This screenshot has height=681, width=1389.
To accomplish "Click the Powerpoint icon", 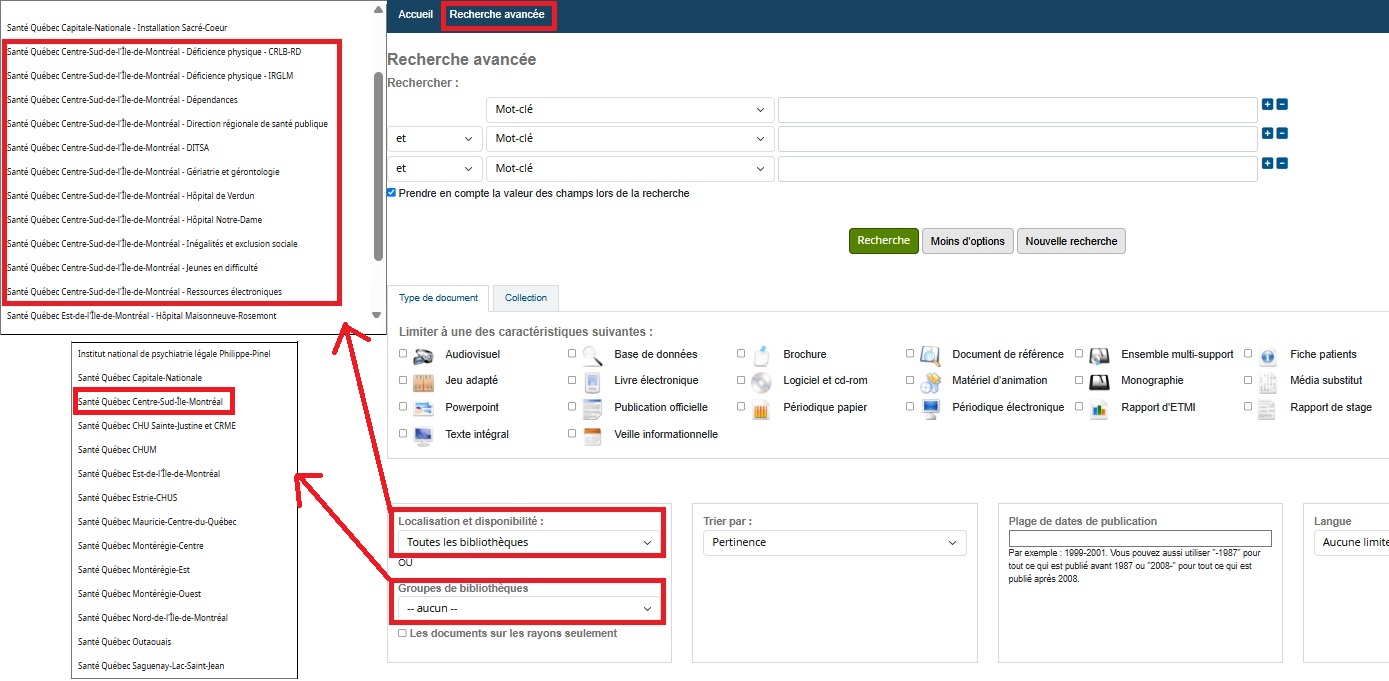I will point(423,408).
